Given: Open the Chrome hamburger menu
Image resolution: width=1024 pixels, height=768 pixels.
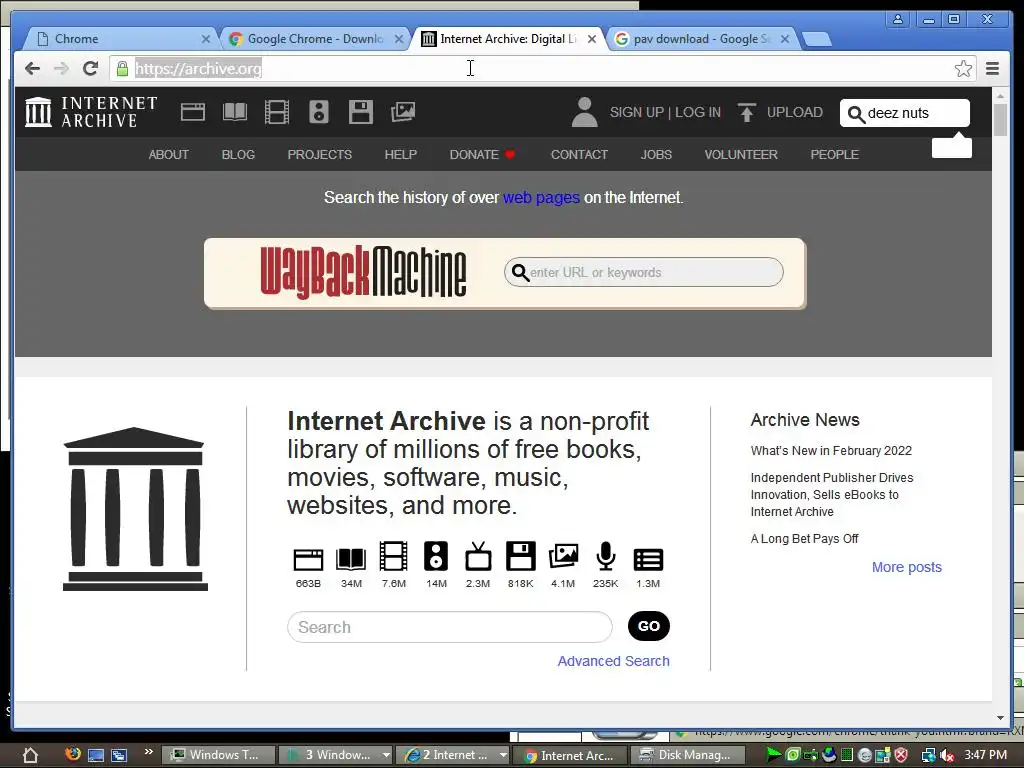Looking at the screenshot, I should pos(993,69).
